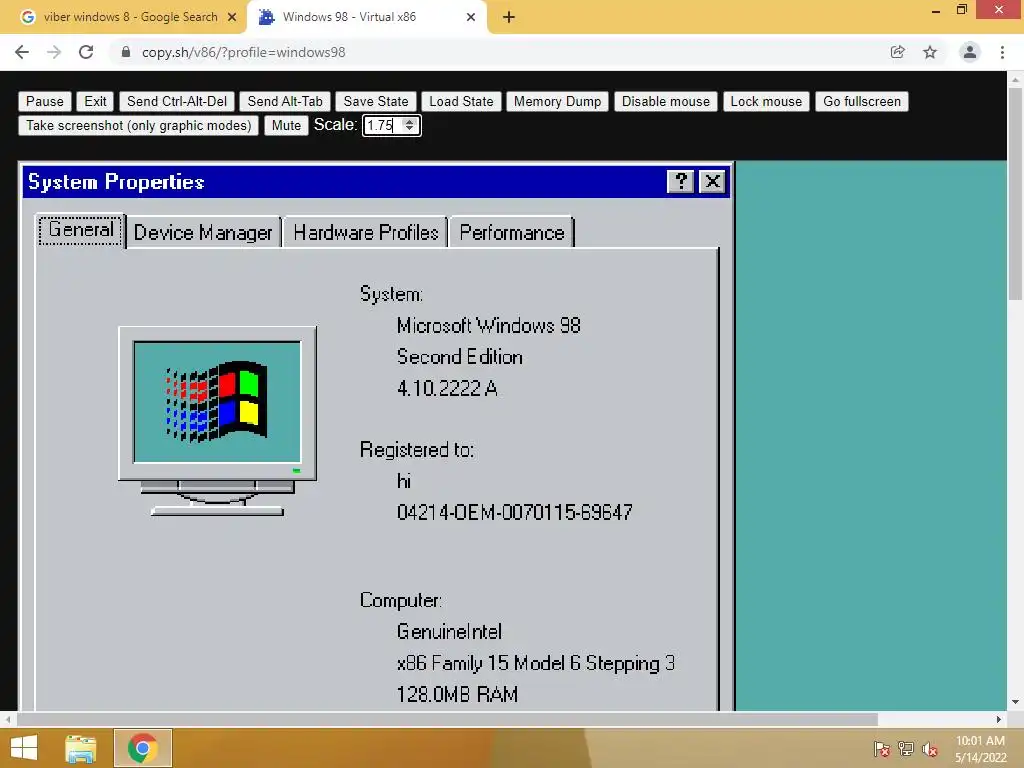Click the text 'Microsoft Windows 98'
The image size is (1024, 768).
point(488,325)
